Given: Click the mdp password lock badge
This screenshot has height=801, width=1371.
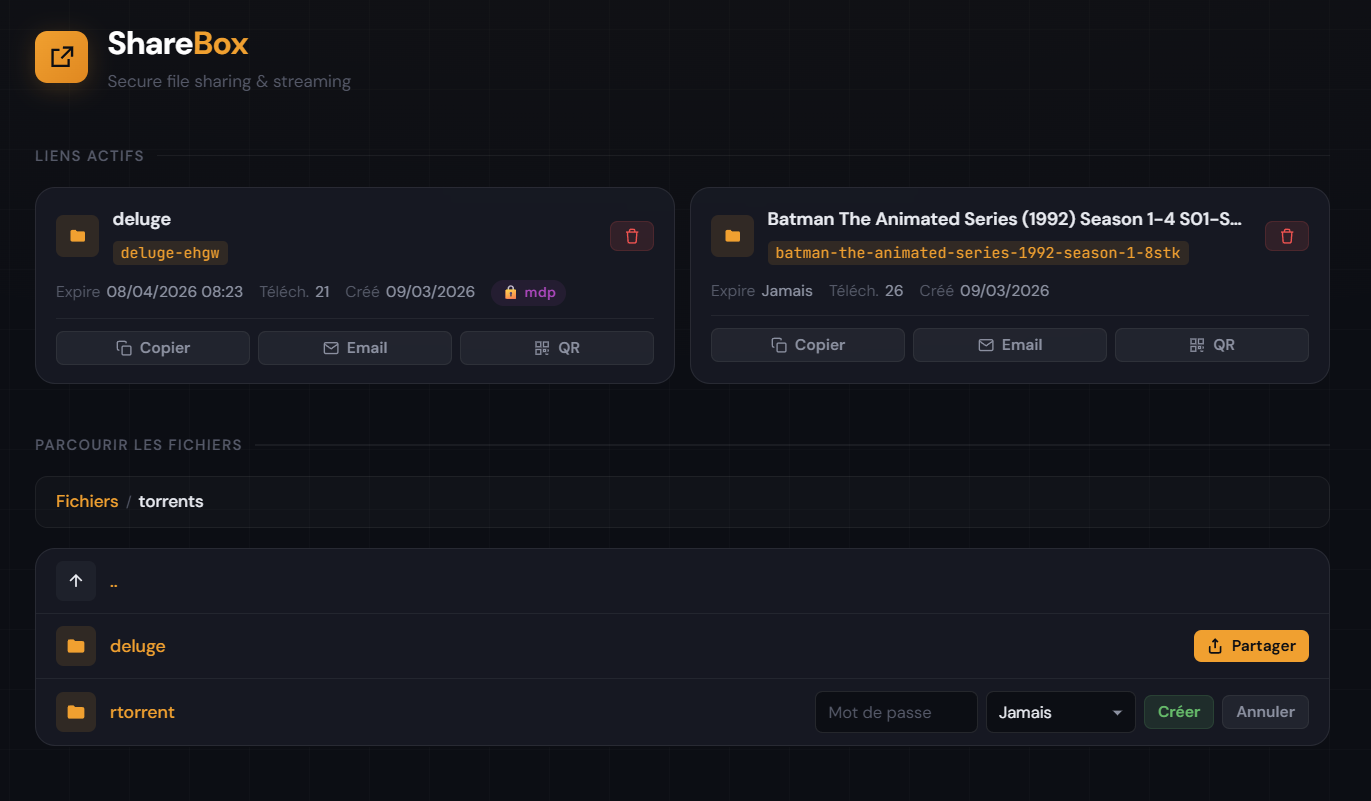Looking at the screenshot, I should 528,292.
